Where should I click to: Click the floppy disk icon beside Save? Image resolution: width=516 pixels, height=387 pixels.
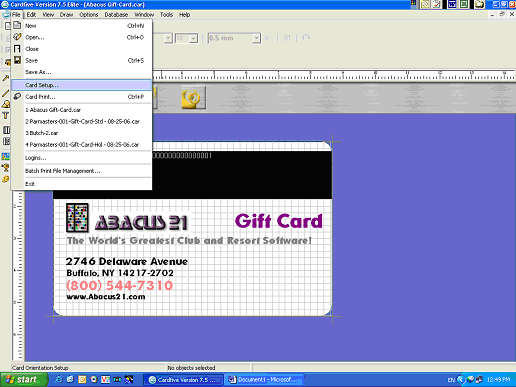click(x=17, y=60)
